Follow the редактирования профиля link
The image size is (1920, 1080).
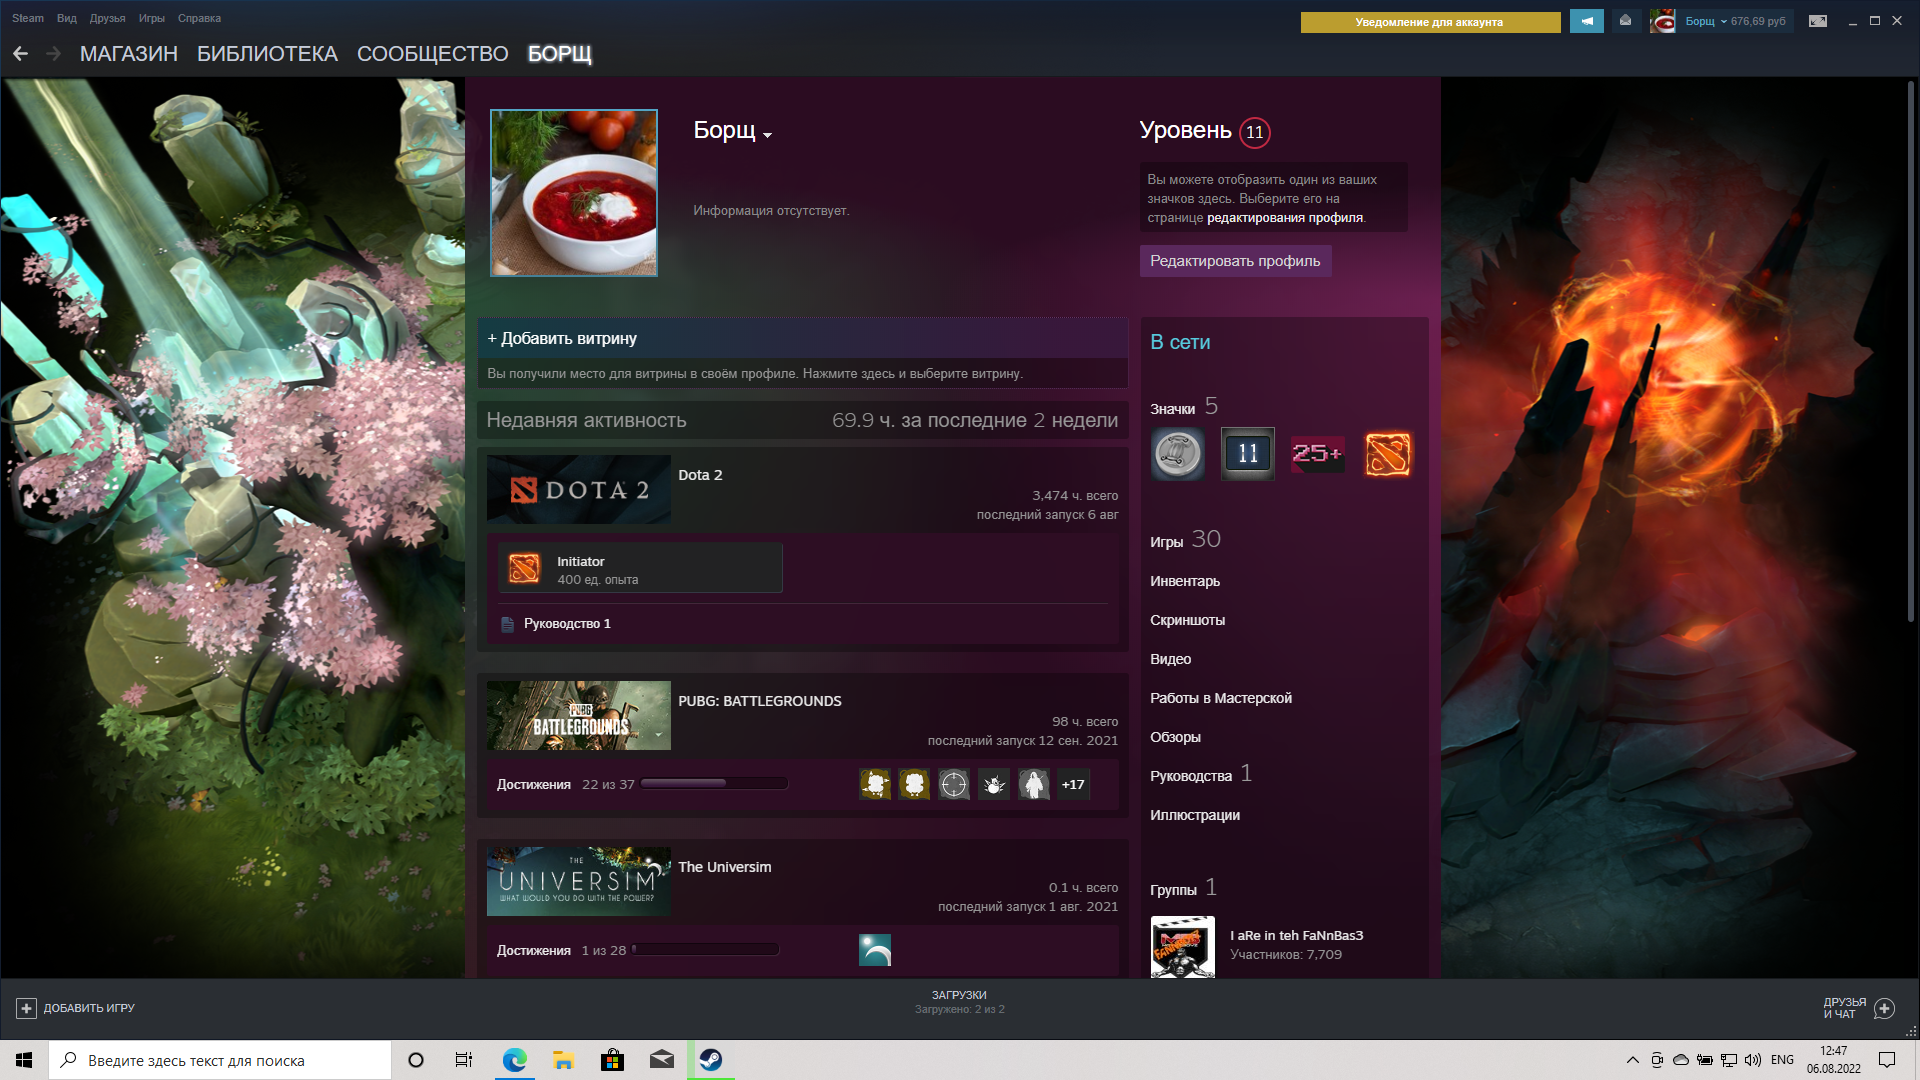click(x=1285, y=218)
